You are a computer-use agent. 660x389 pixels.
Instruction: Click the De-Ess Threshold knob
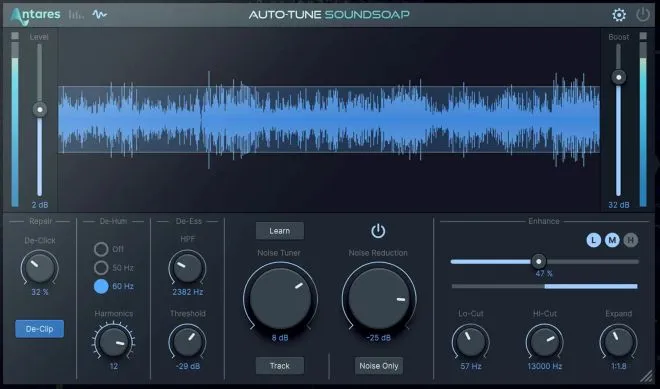tap(187, 342)
